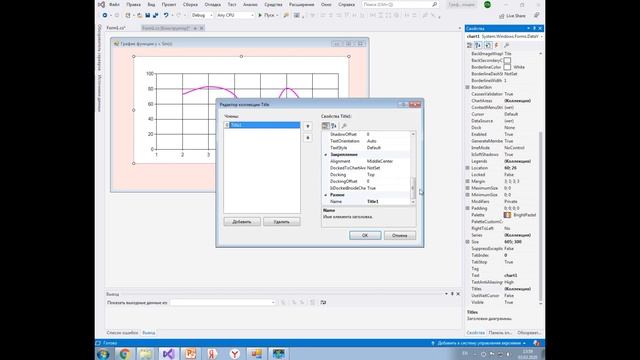The width and height of the screenshot is (640, 360).
Task: Click the green Start run arrow
Action: (x=260, y=15)
